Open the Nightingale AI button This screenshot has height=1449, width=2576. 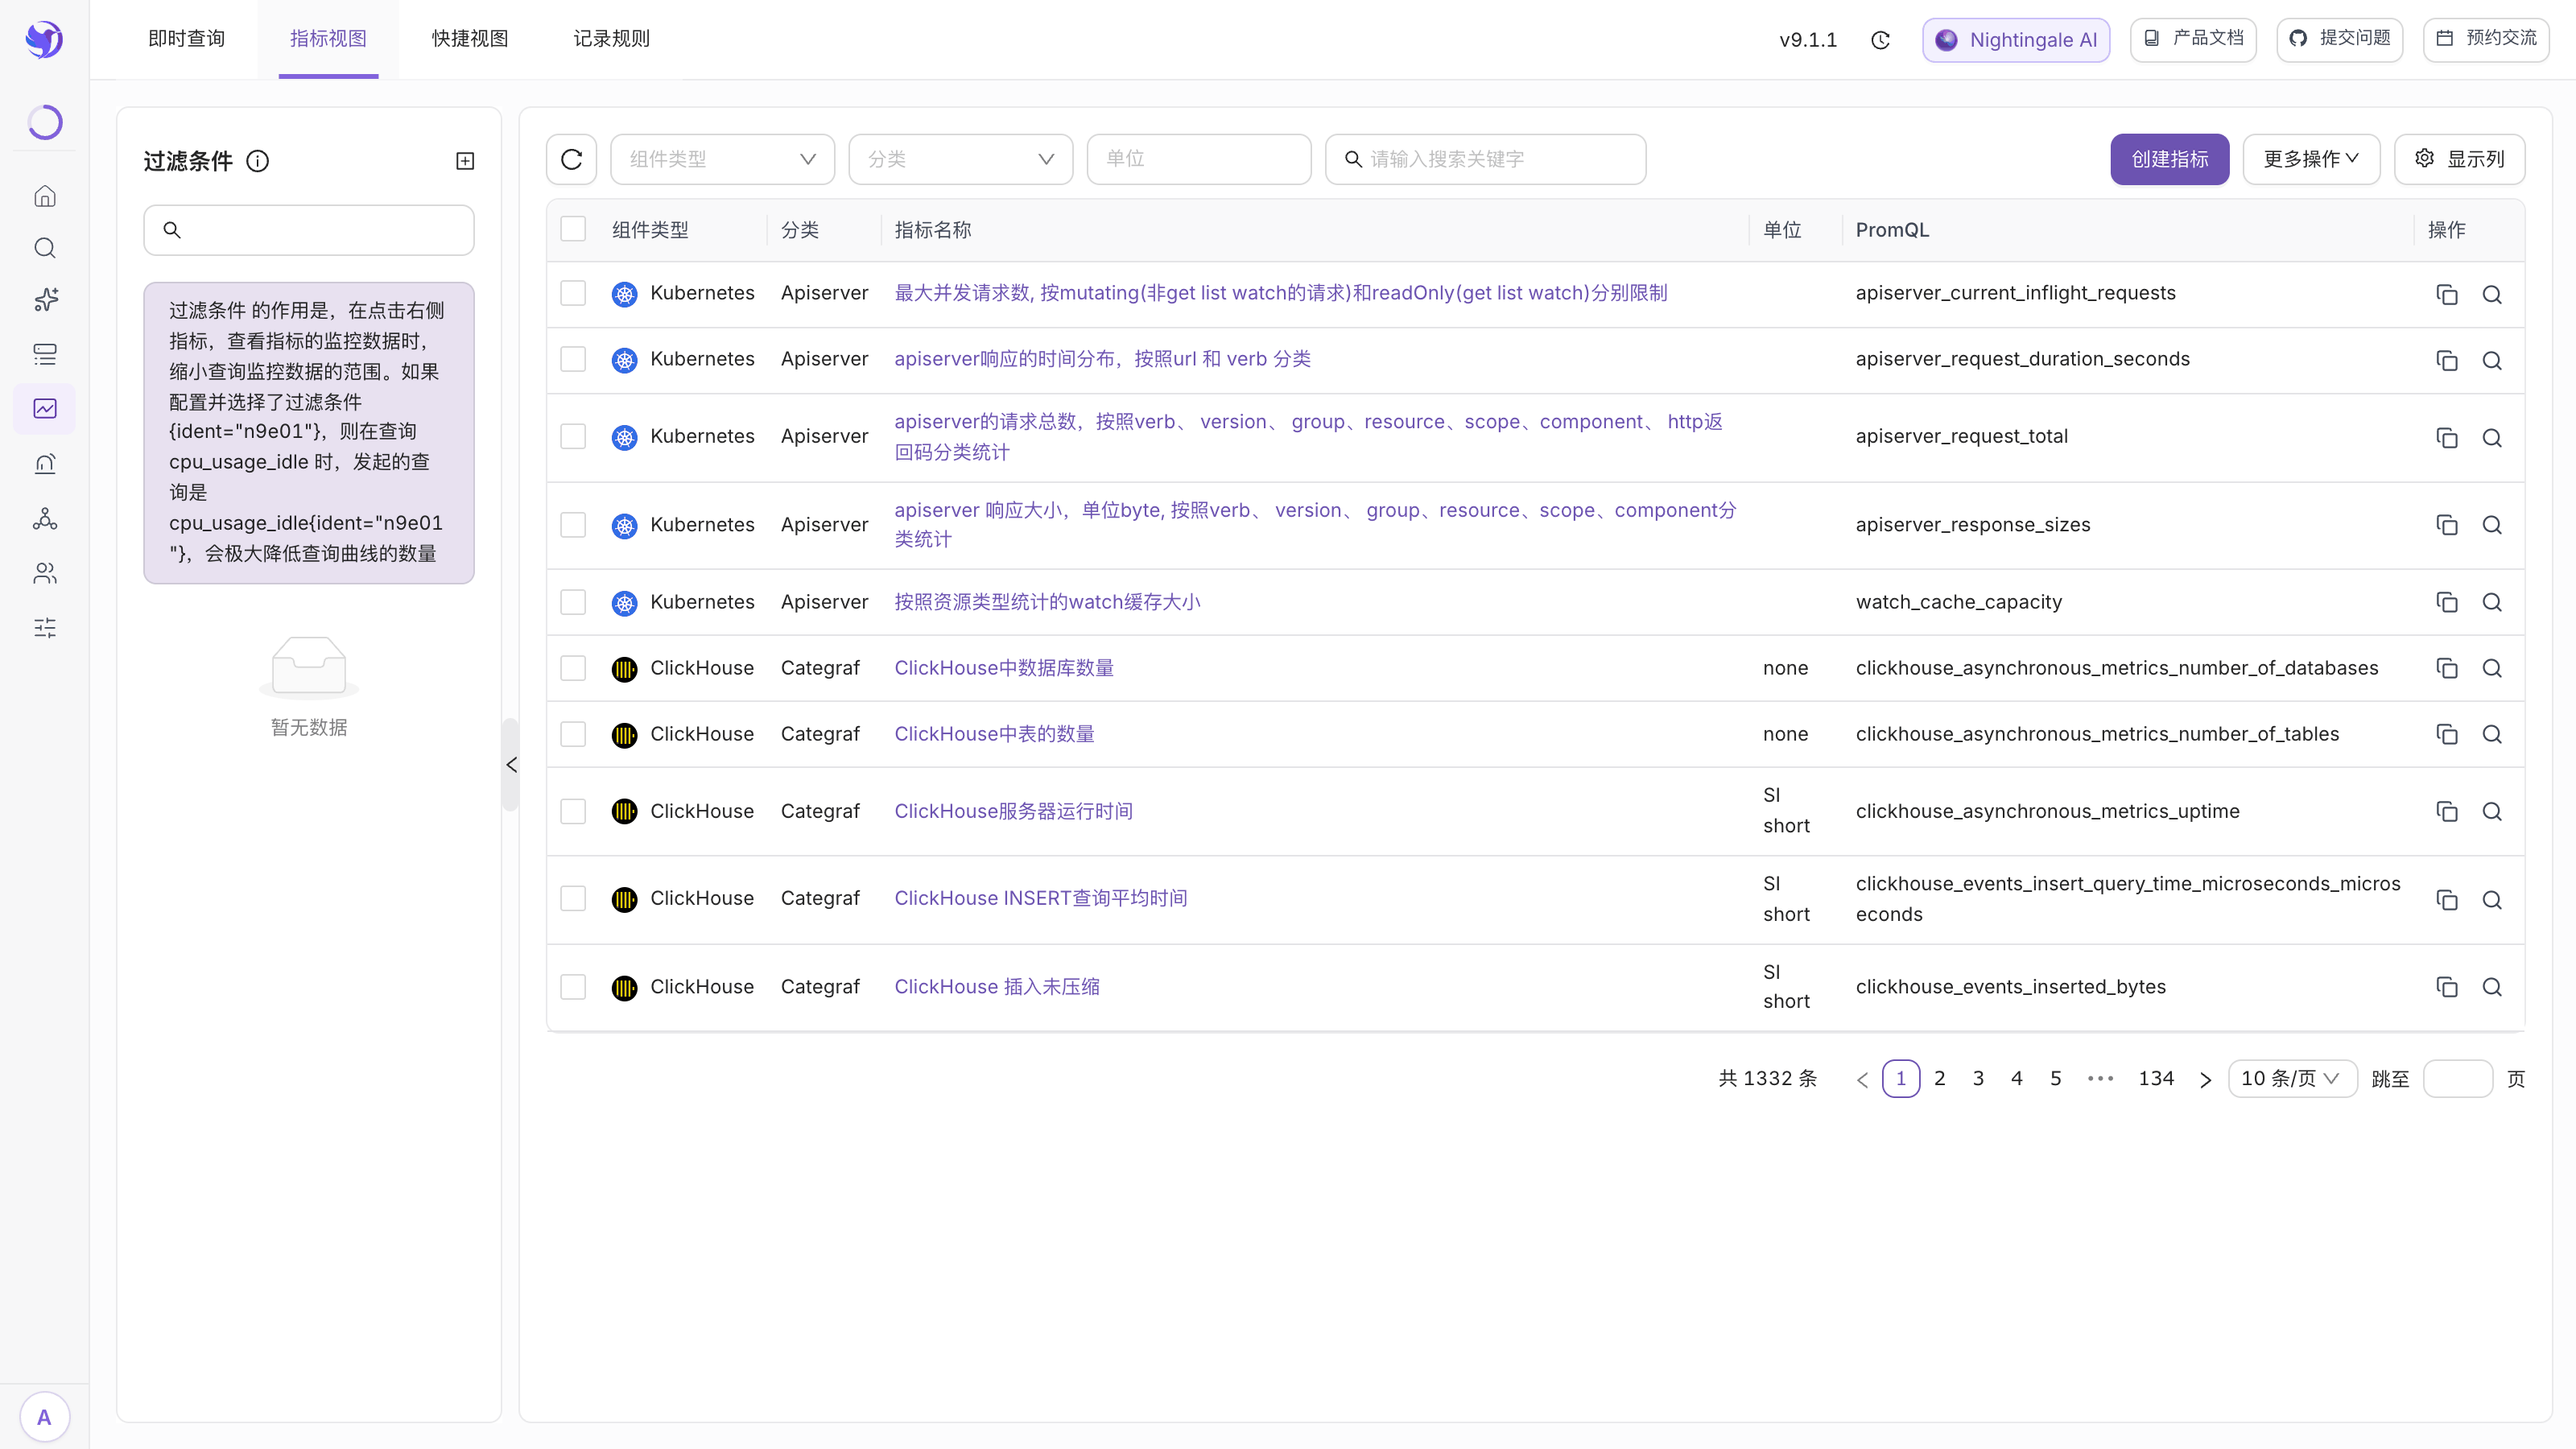click(2016, 40)
